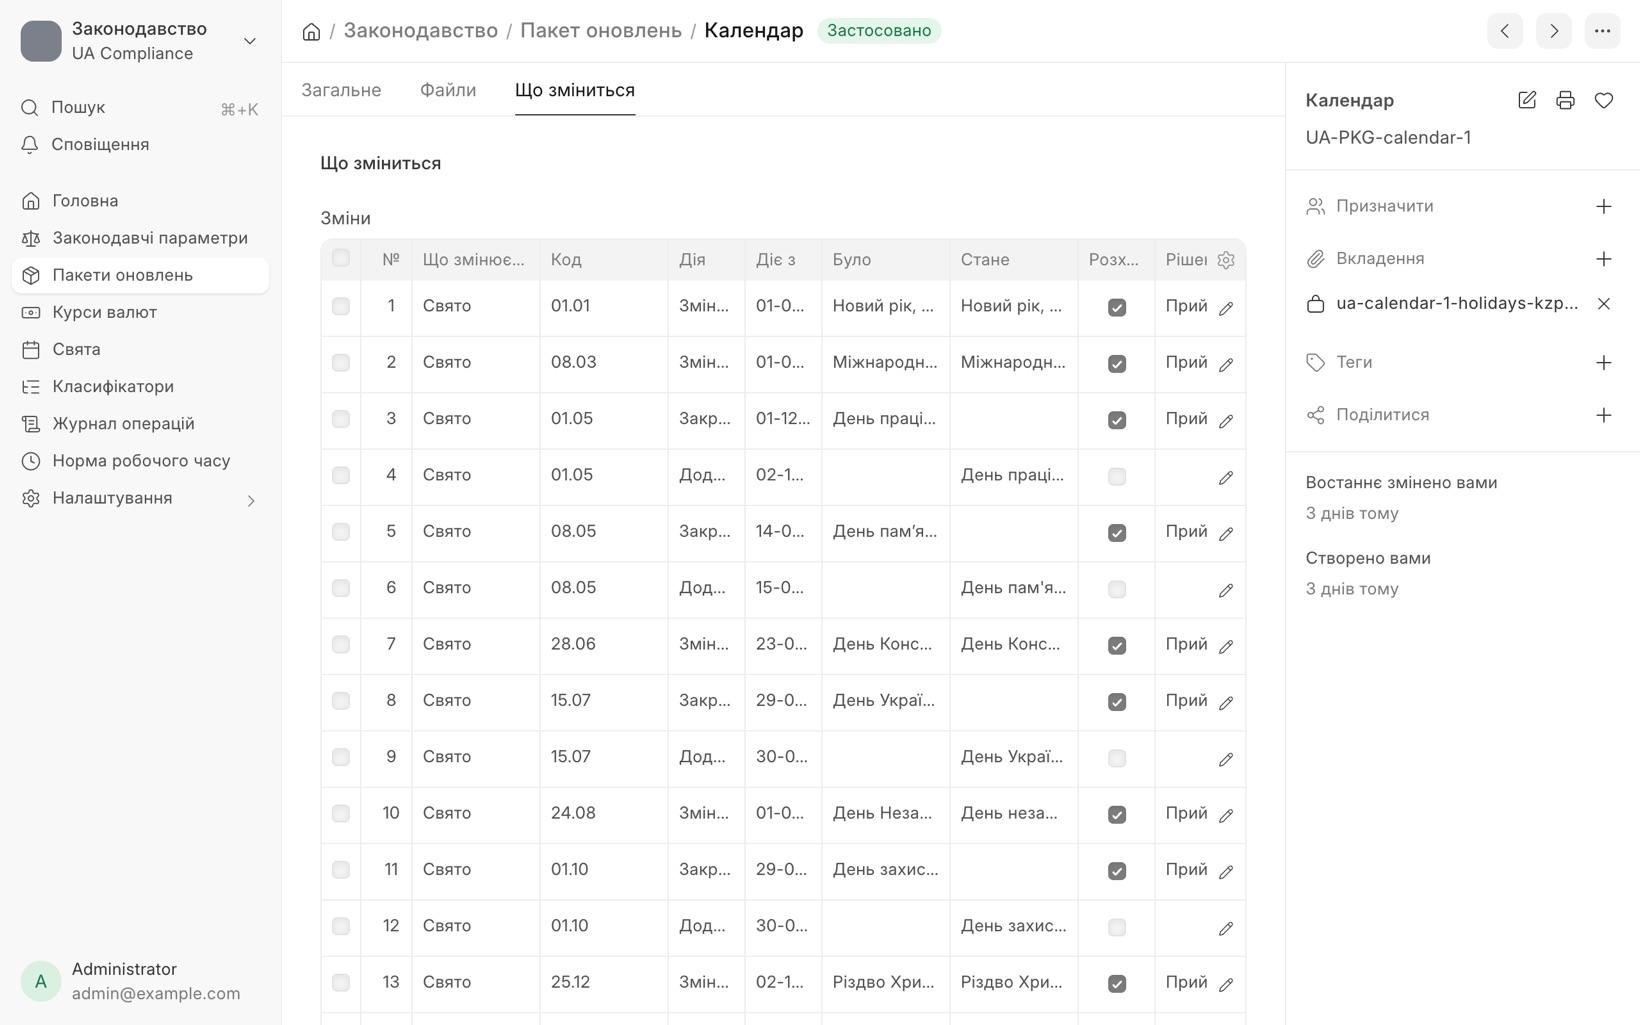Open the ua-calendar-1-holidays attachment file

tap(1457, 303)
